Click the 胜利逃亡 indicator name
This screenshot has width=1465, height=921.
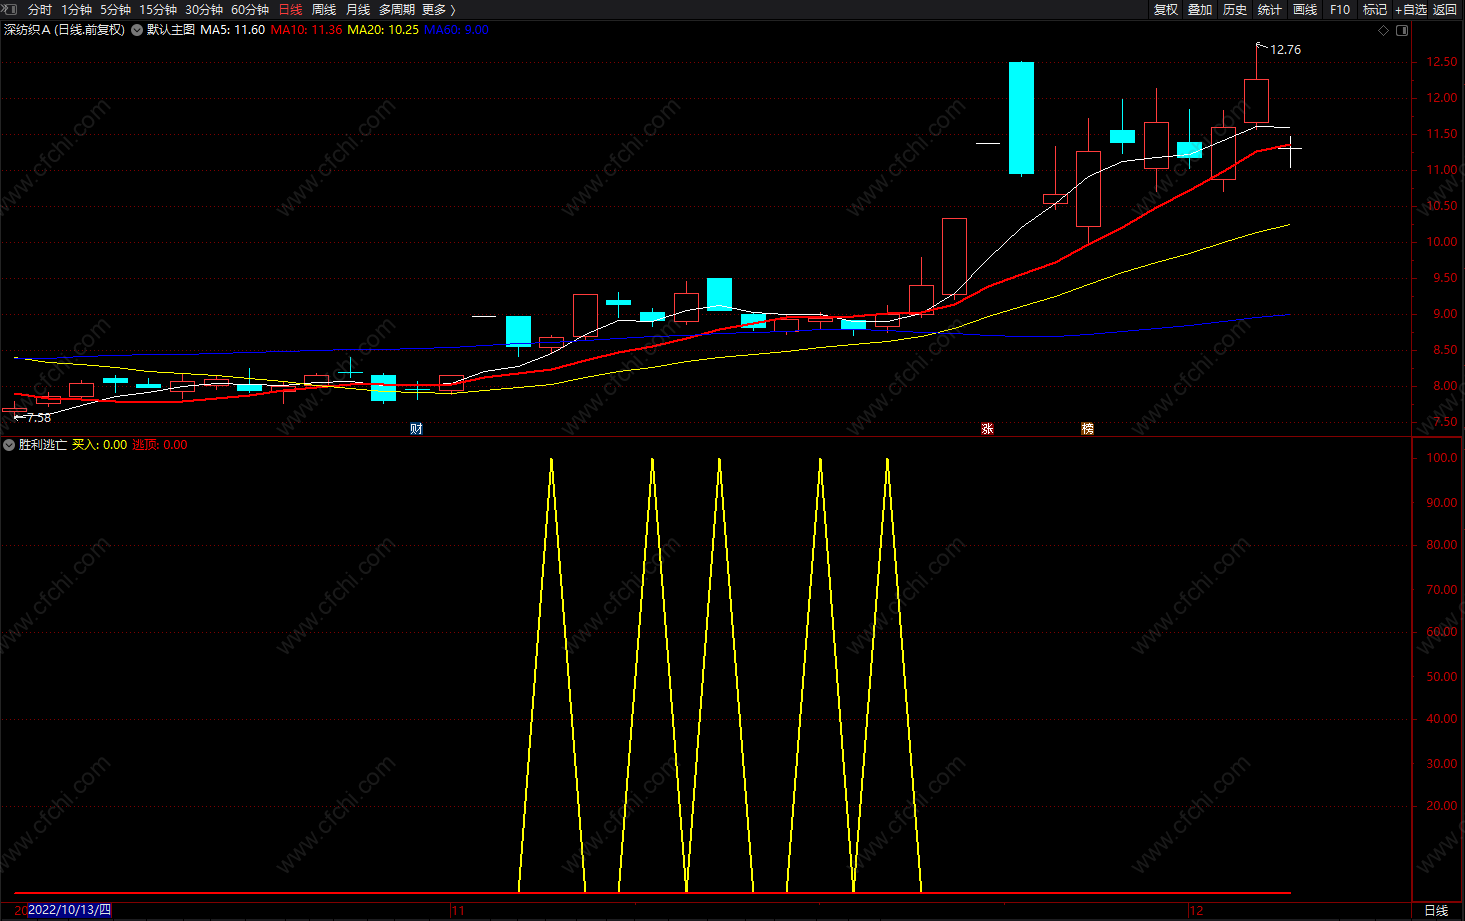coord(43,445)
